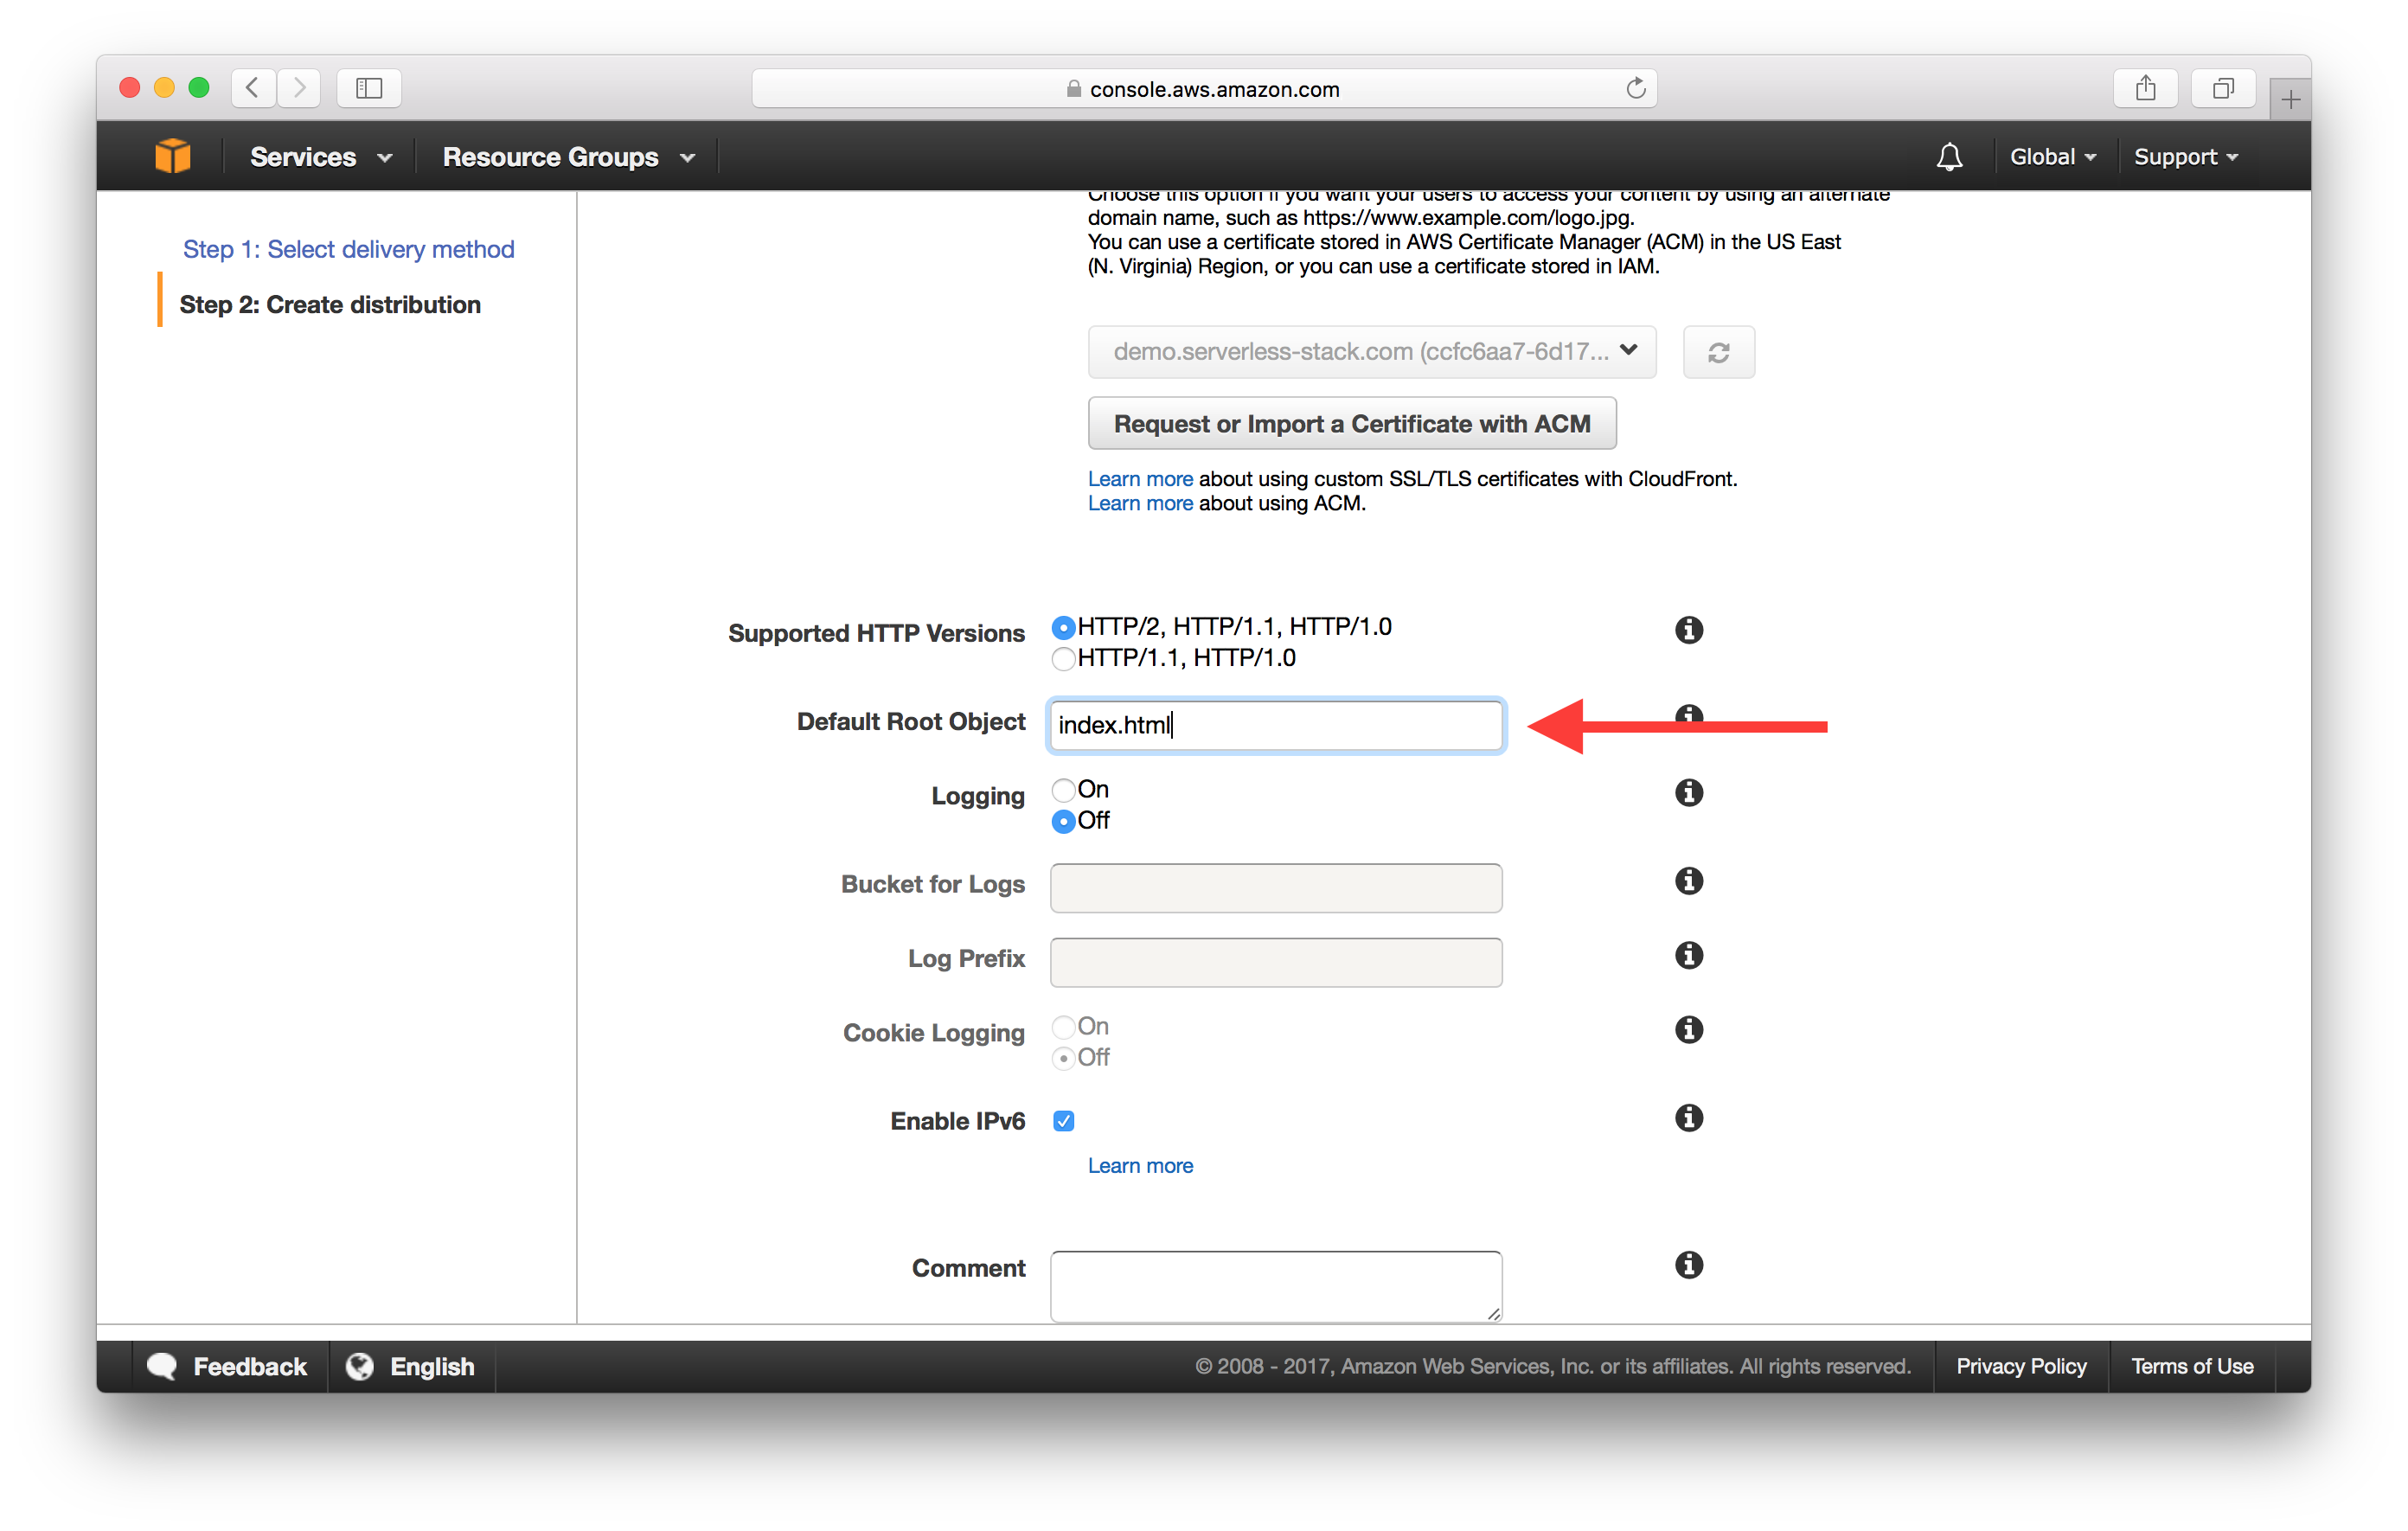The width and height of the screenshot is (2408, 1531).
Task: Open the Privacy Policy link
Action: [2020, 1366]
